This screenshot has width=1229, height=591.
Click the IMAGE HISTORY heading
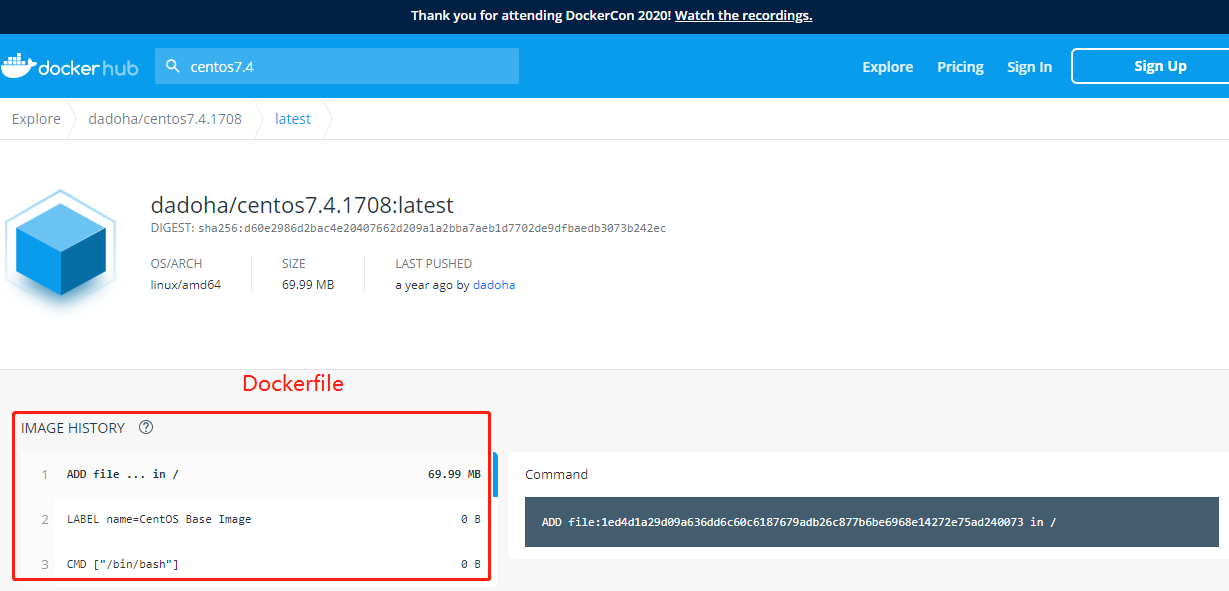coord(73,428)
